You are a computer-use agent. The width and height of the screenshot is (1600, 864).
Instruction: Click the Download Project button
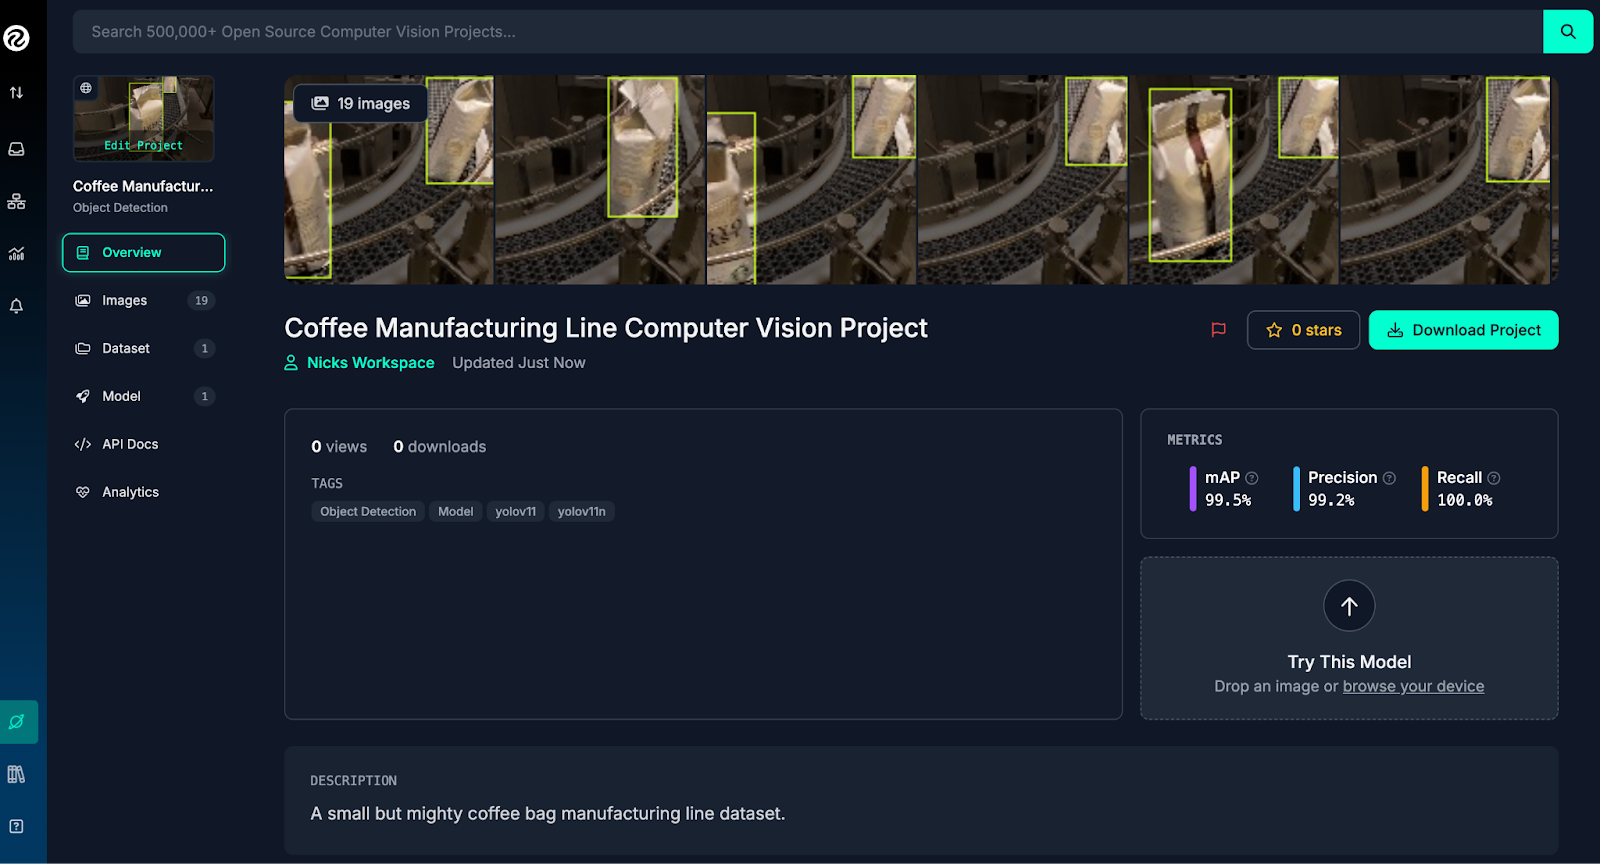pyautogui.click(x=1463, y=330)
